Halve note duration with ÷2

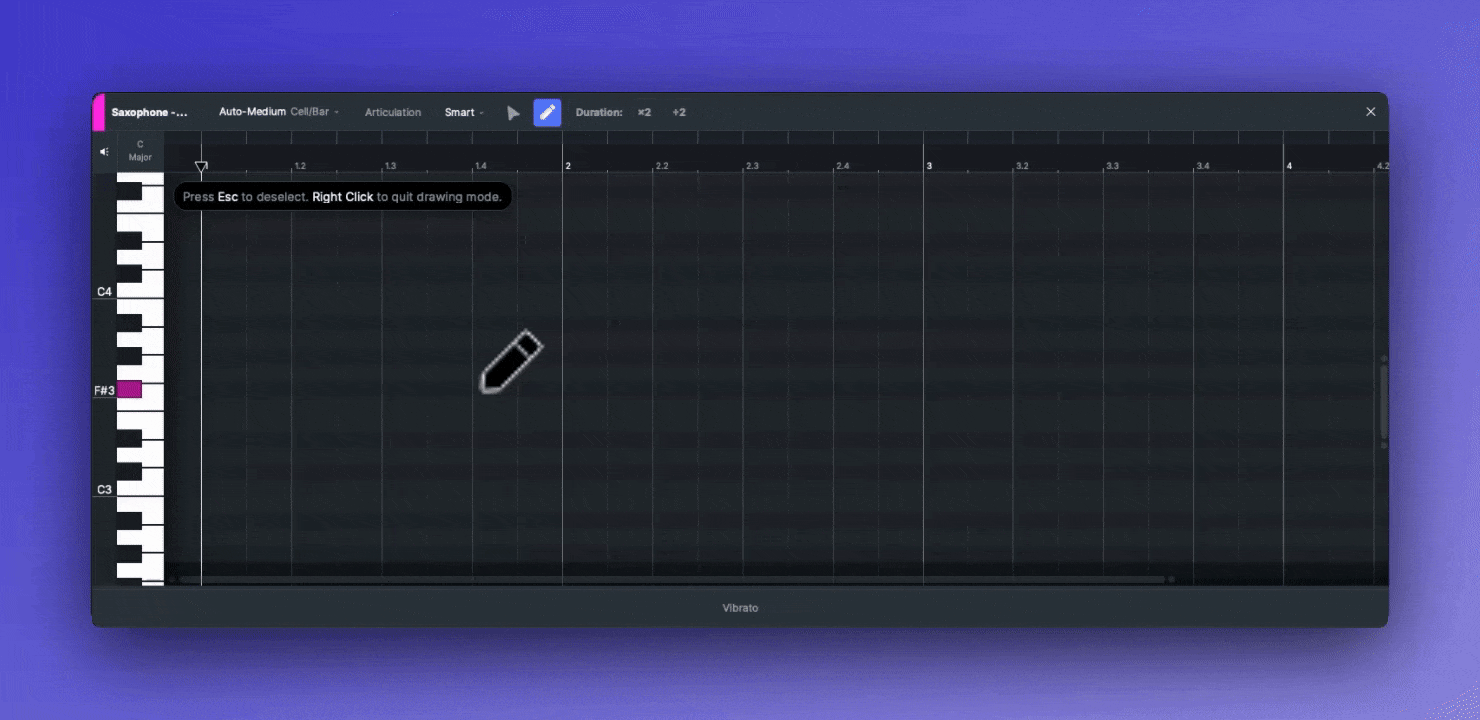(x=679, y=112)
